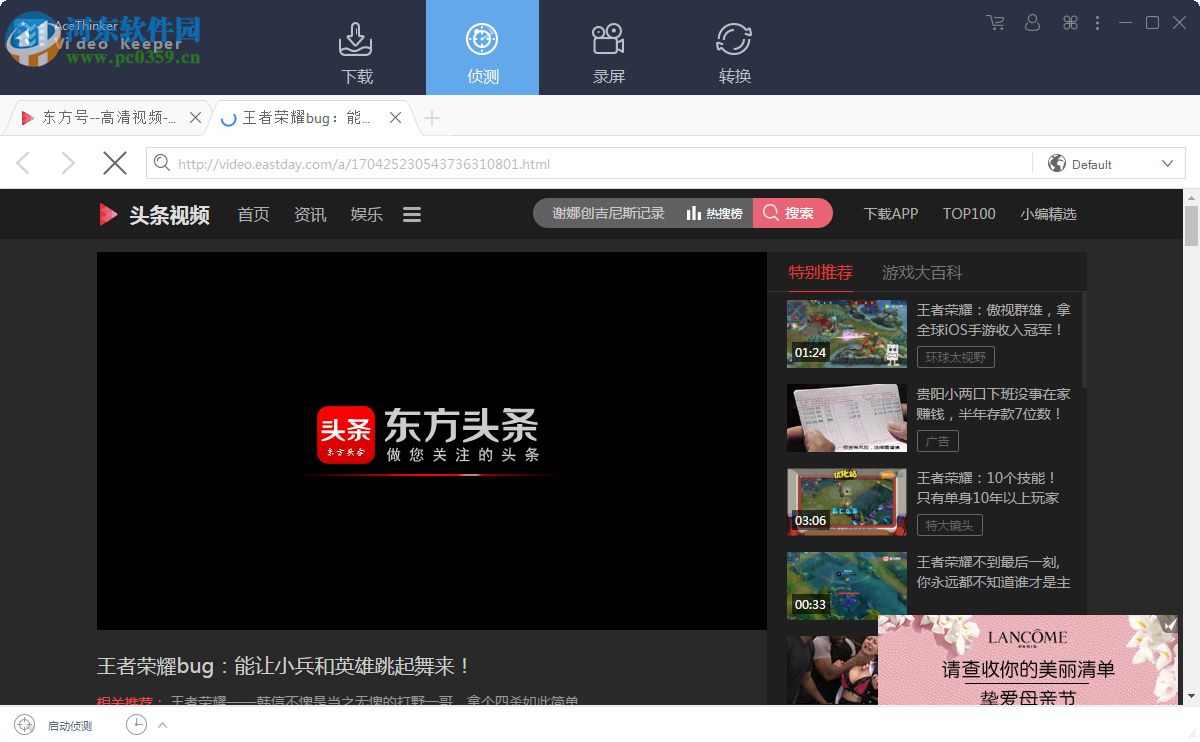The height and width of the screenshot is (742, 1200).
Task: Open the 侦测 (Detect) panel
Action: [482, 47]
